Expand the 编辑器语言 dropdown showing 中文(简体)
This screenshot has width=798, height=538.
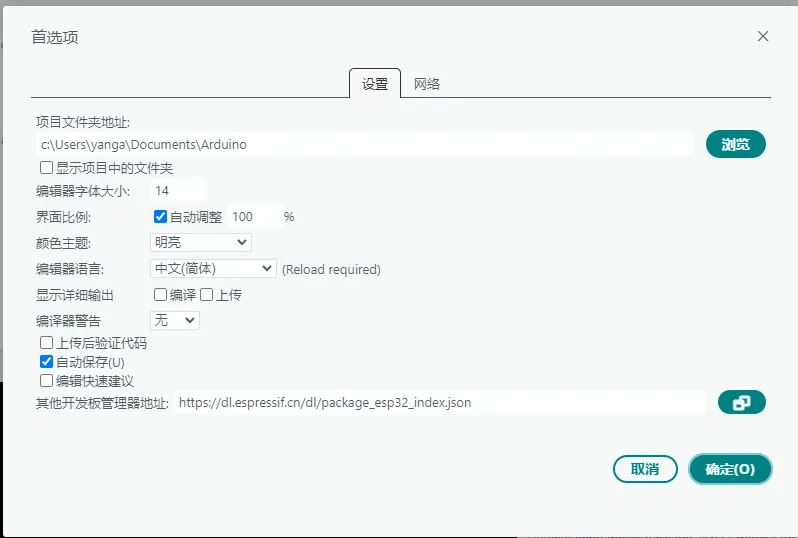(212, 268)
